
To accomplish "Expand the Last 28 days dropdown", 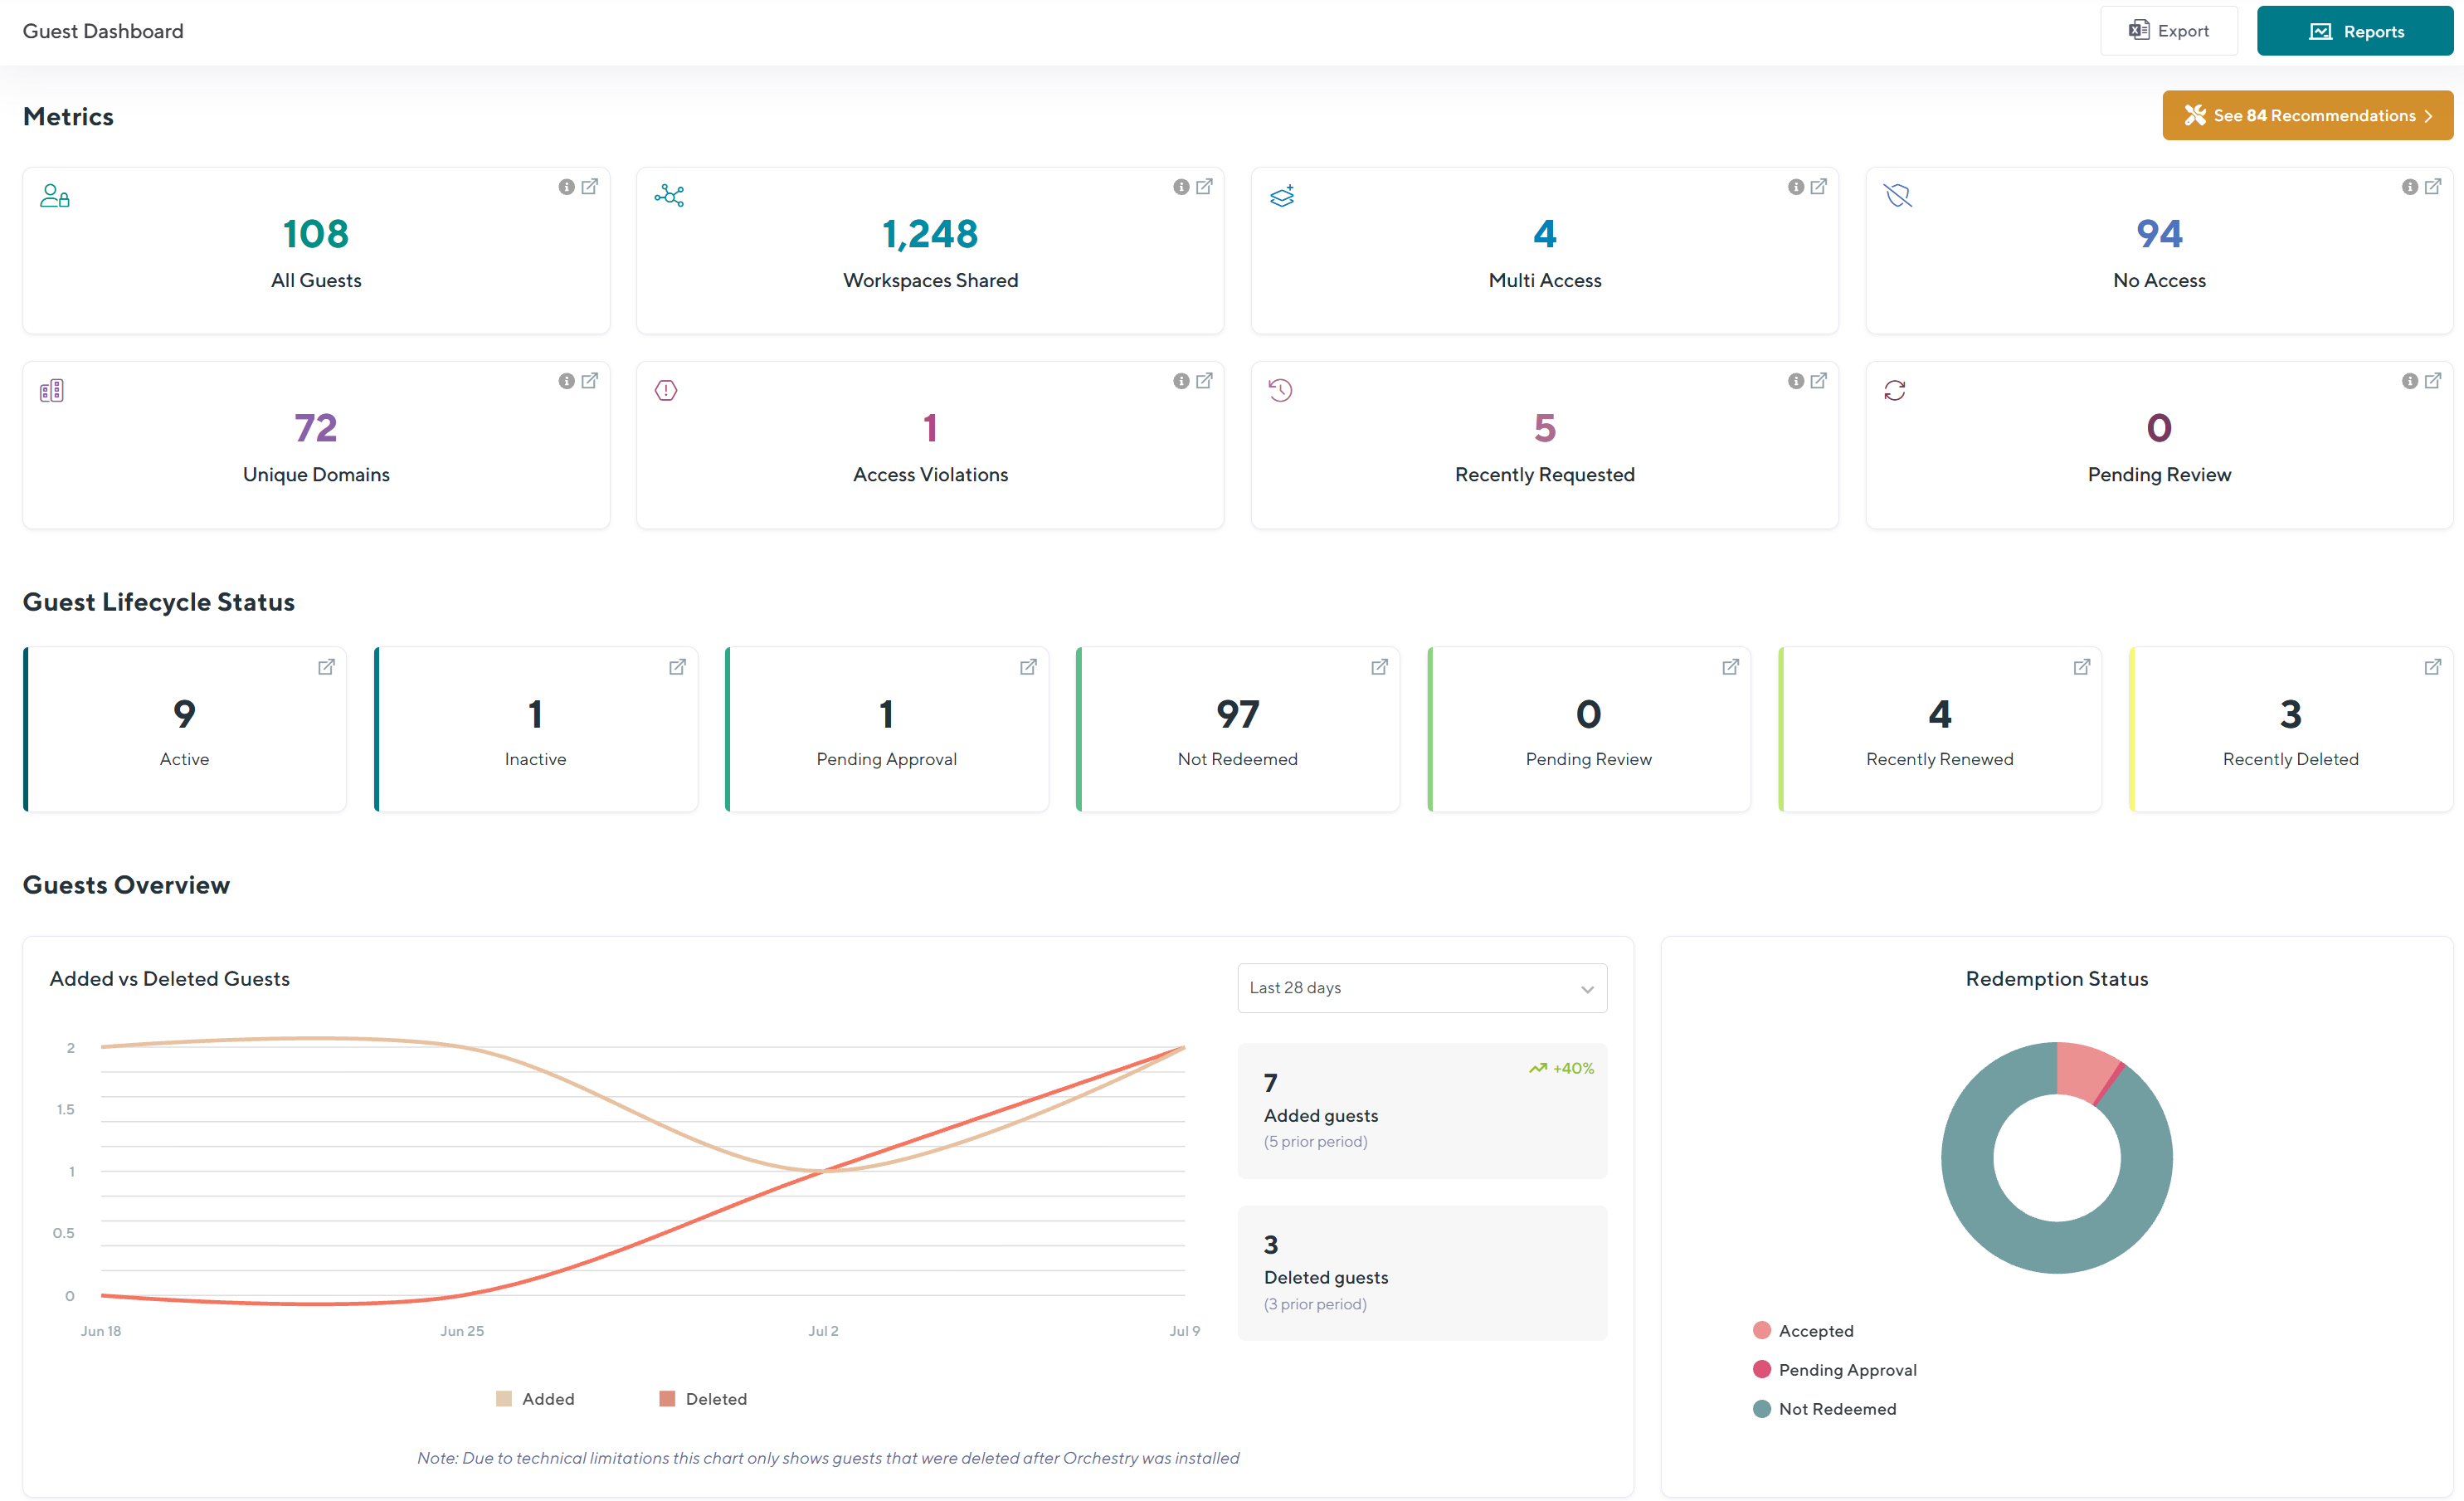I will tap(1422, 988).
